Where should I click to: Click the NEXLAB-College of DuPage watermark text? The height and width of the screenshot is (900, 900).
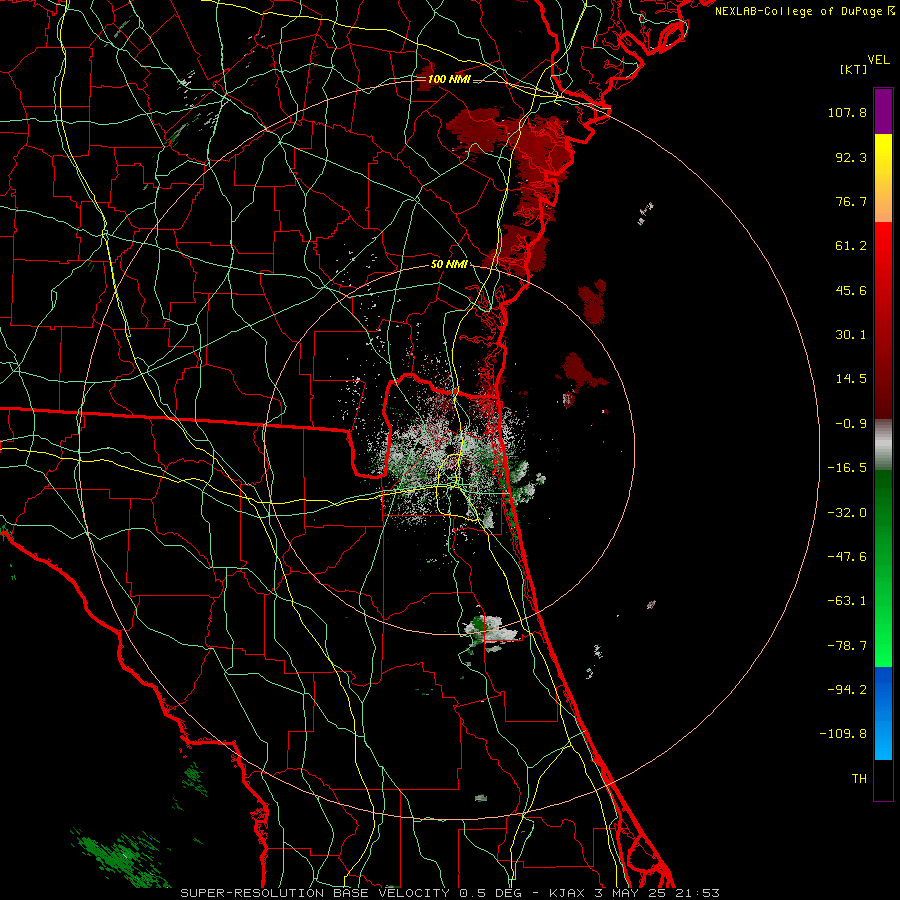tap(804, 11)
